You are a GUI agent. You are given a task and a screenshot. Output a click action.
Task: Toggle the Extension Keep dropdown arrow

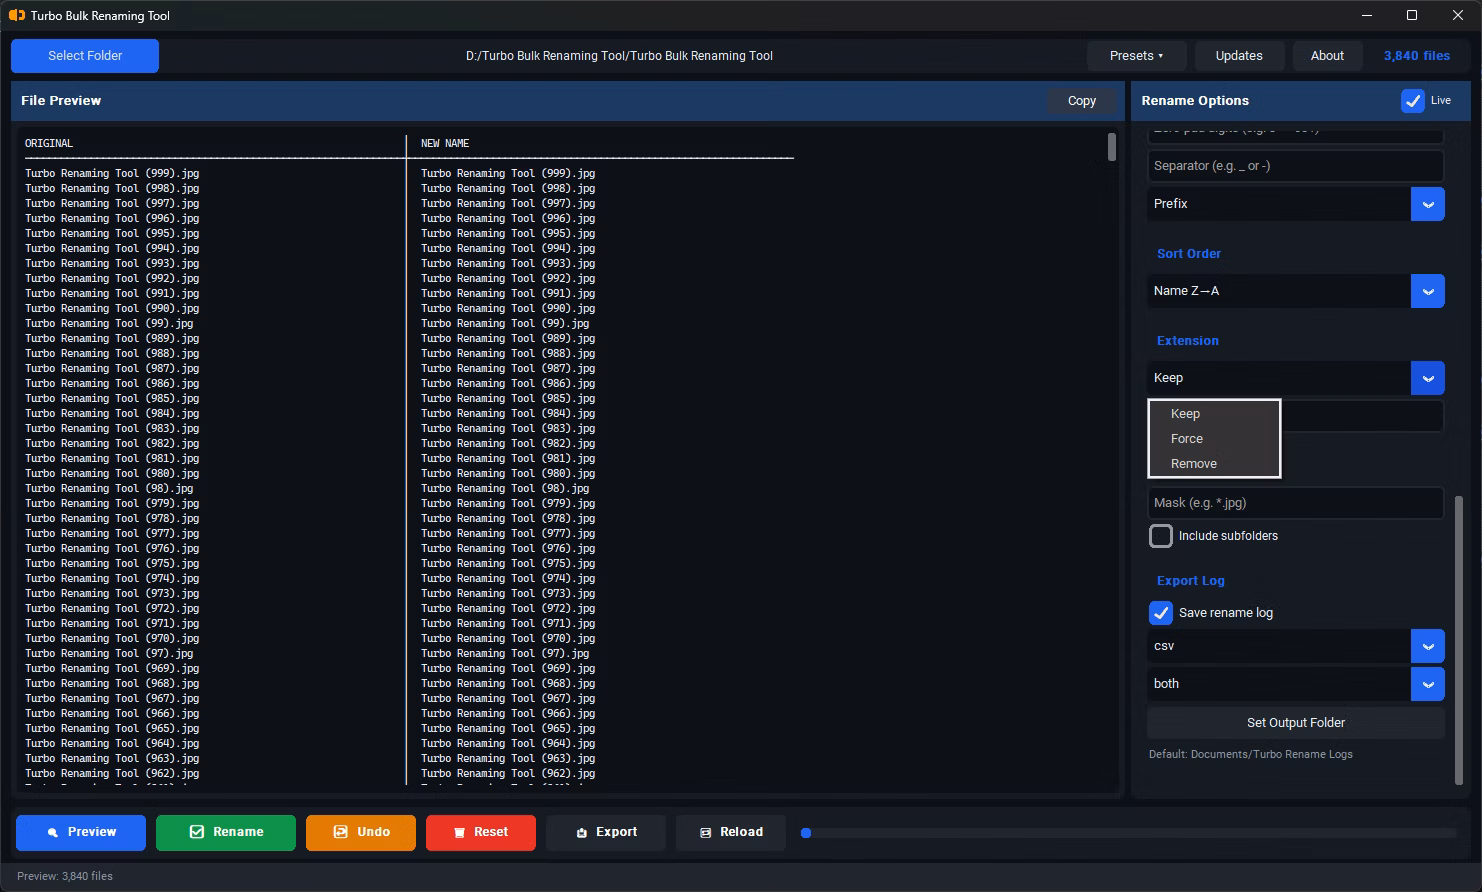(x=1428, y=378)
